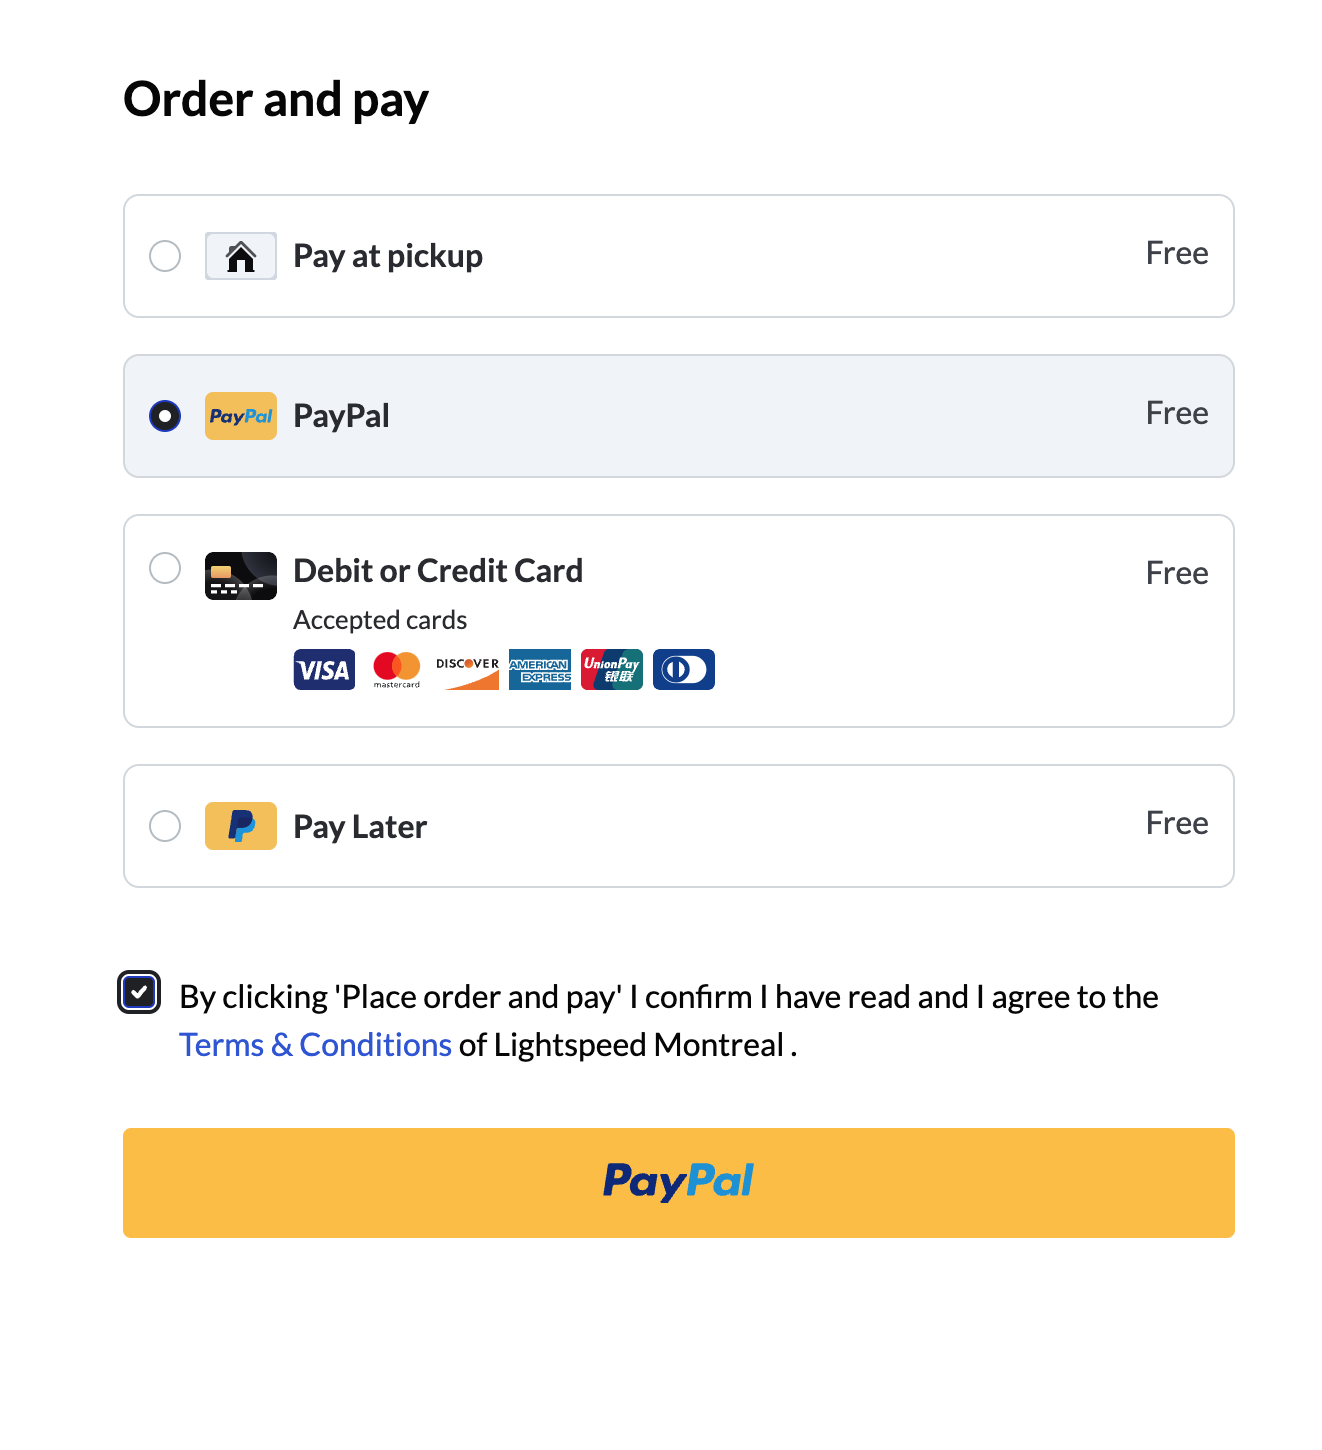The image size is (1322, 1450).
Task: Click the Diners Club card icon
Action: (683, 669)
